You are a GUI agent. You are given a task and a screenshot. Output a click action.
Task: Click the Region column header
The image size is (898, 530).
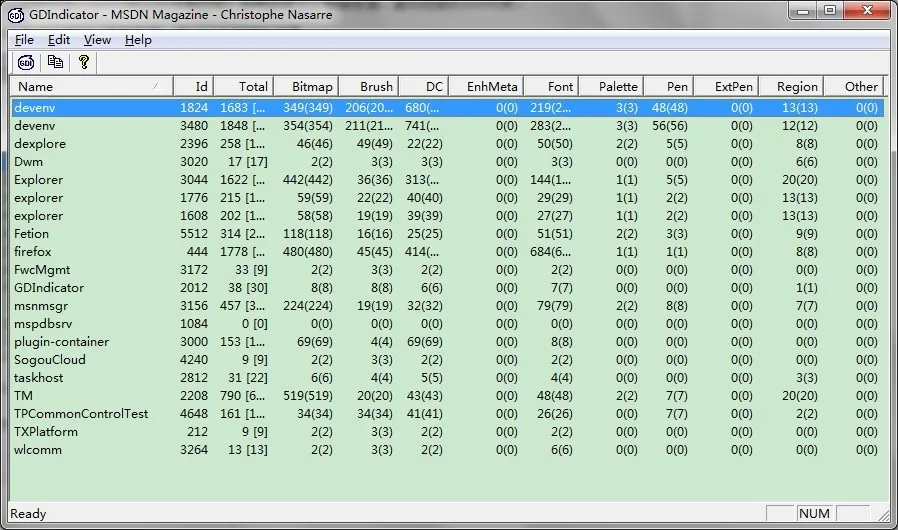(791, 87)
